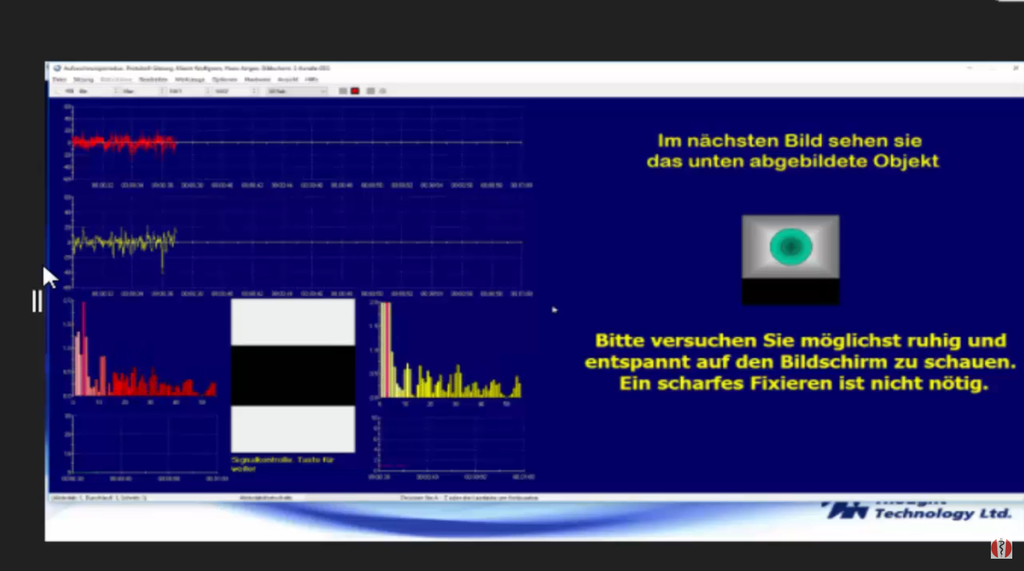
Task: Click 'Ein scharfes Fixieren ist nicht nötig' text
Action: pos(804,383)
